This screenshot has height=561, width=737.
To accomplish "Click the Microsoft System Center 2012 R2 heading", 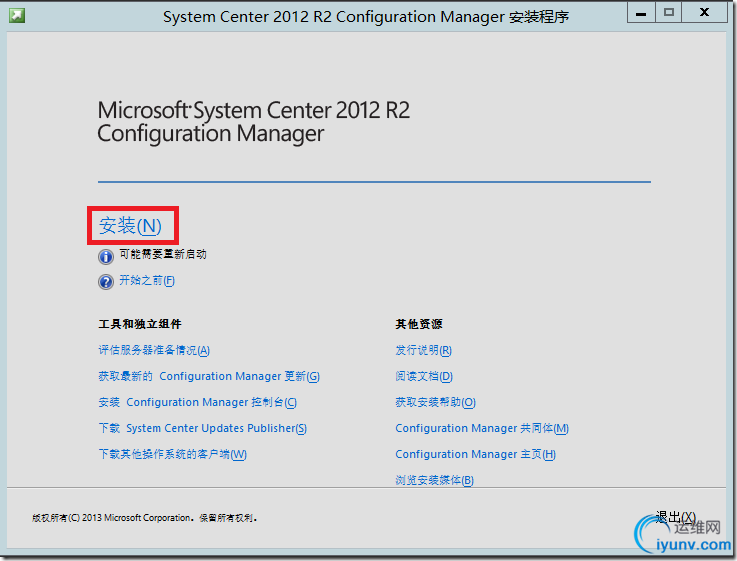I will (x=253, y=122).
